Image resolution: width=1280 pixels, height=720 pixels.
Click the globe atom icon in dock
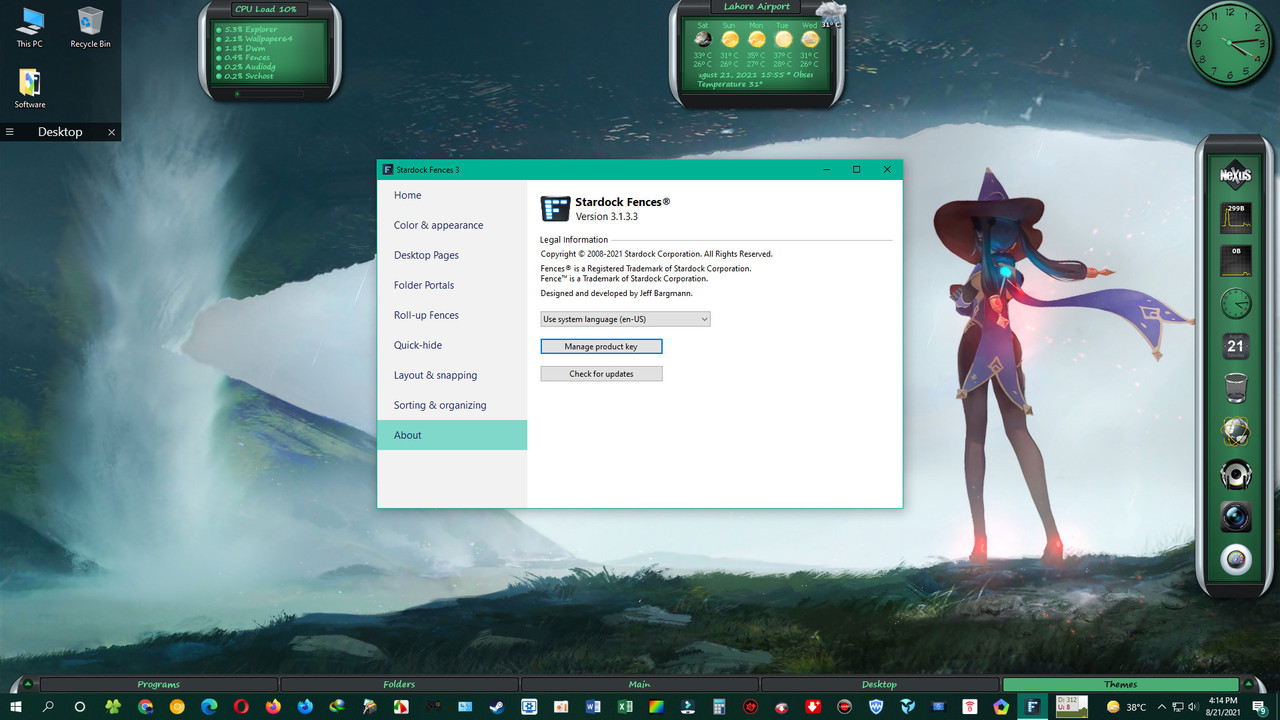click(1236, 431)
